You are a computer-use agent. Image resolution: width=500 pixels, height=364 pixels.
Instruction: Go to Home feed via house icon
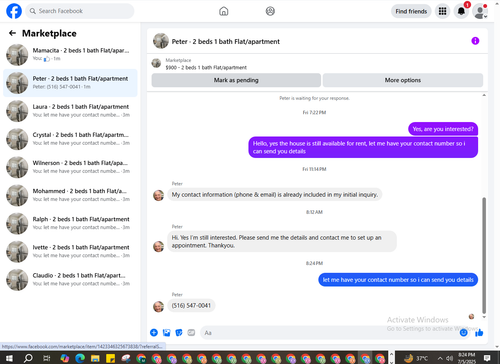224,11
